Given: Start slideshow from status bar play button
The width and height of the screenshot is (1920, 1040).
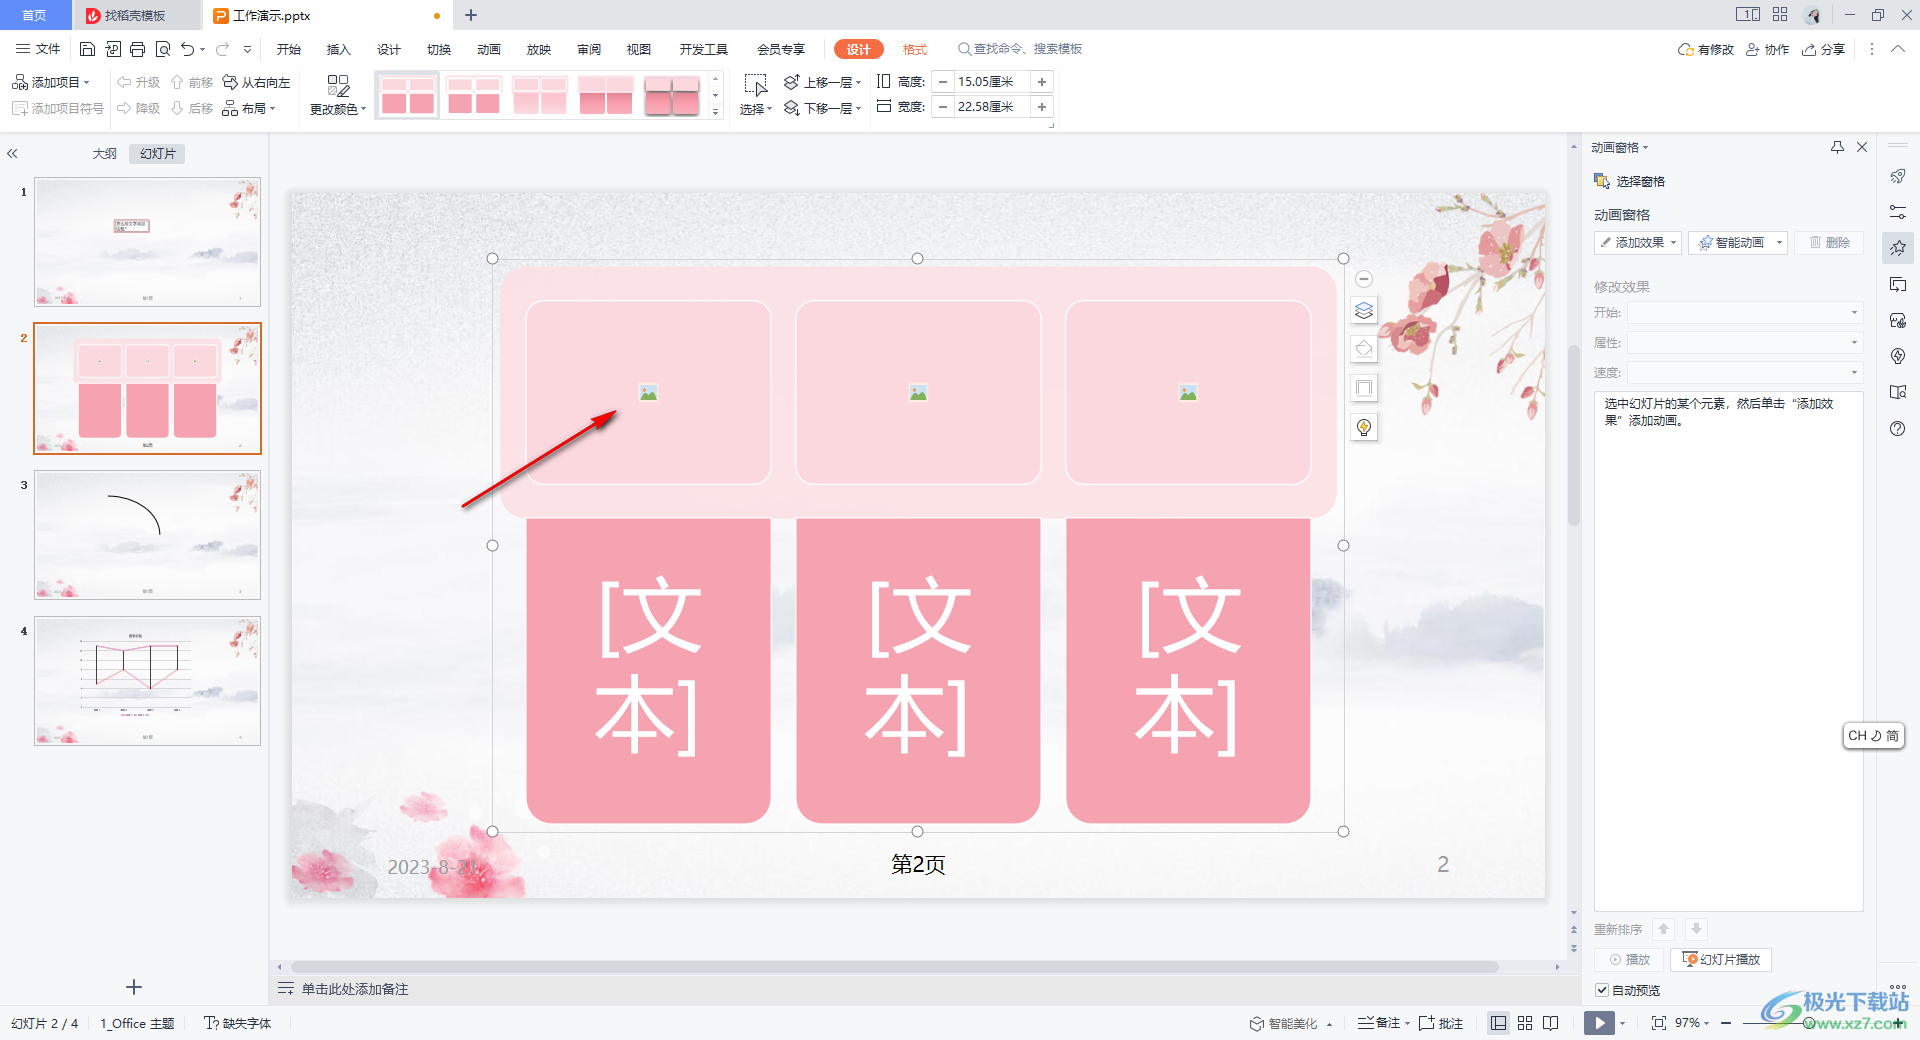Looking at the screenshot, I should click(1599, 1023).
